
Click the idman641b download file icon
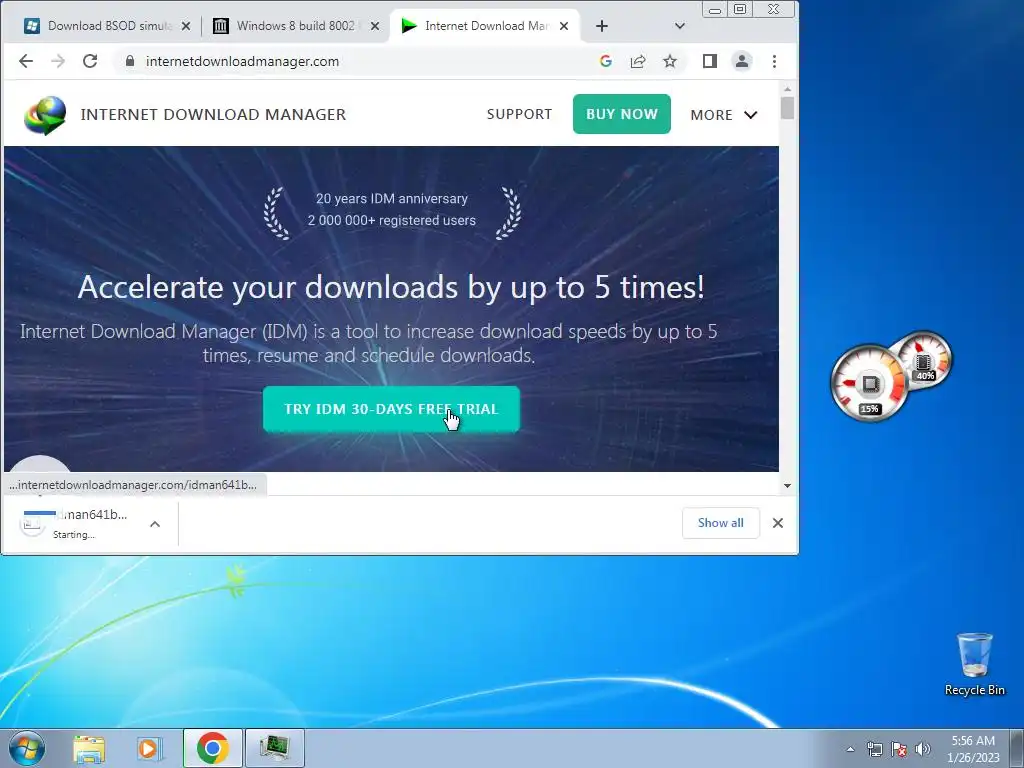[x=34, y=523]
